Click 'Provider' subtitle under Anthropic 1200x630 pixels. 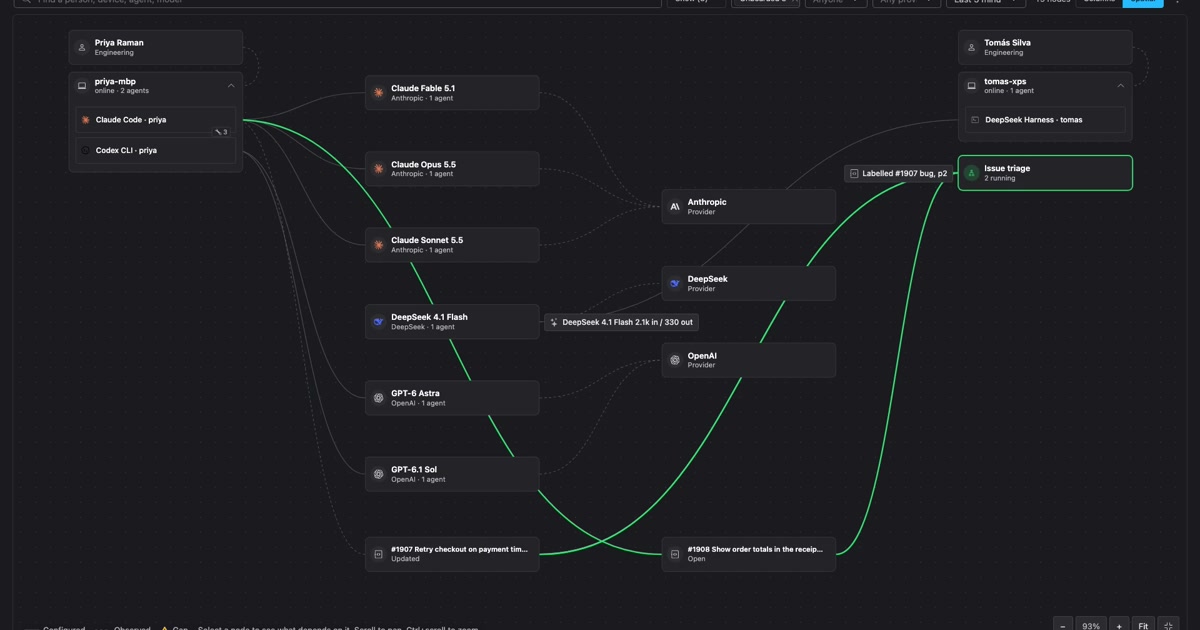[x=701, y=212]
